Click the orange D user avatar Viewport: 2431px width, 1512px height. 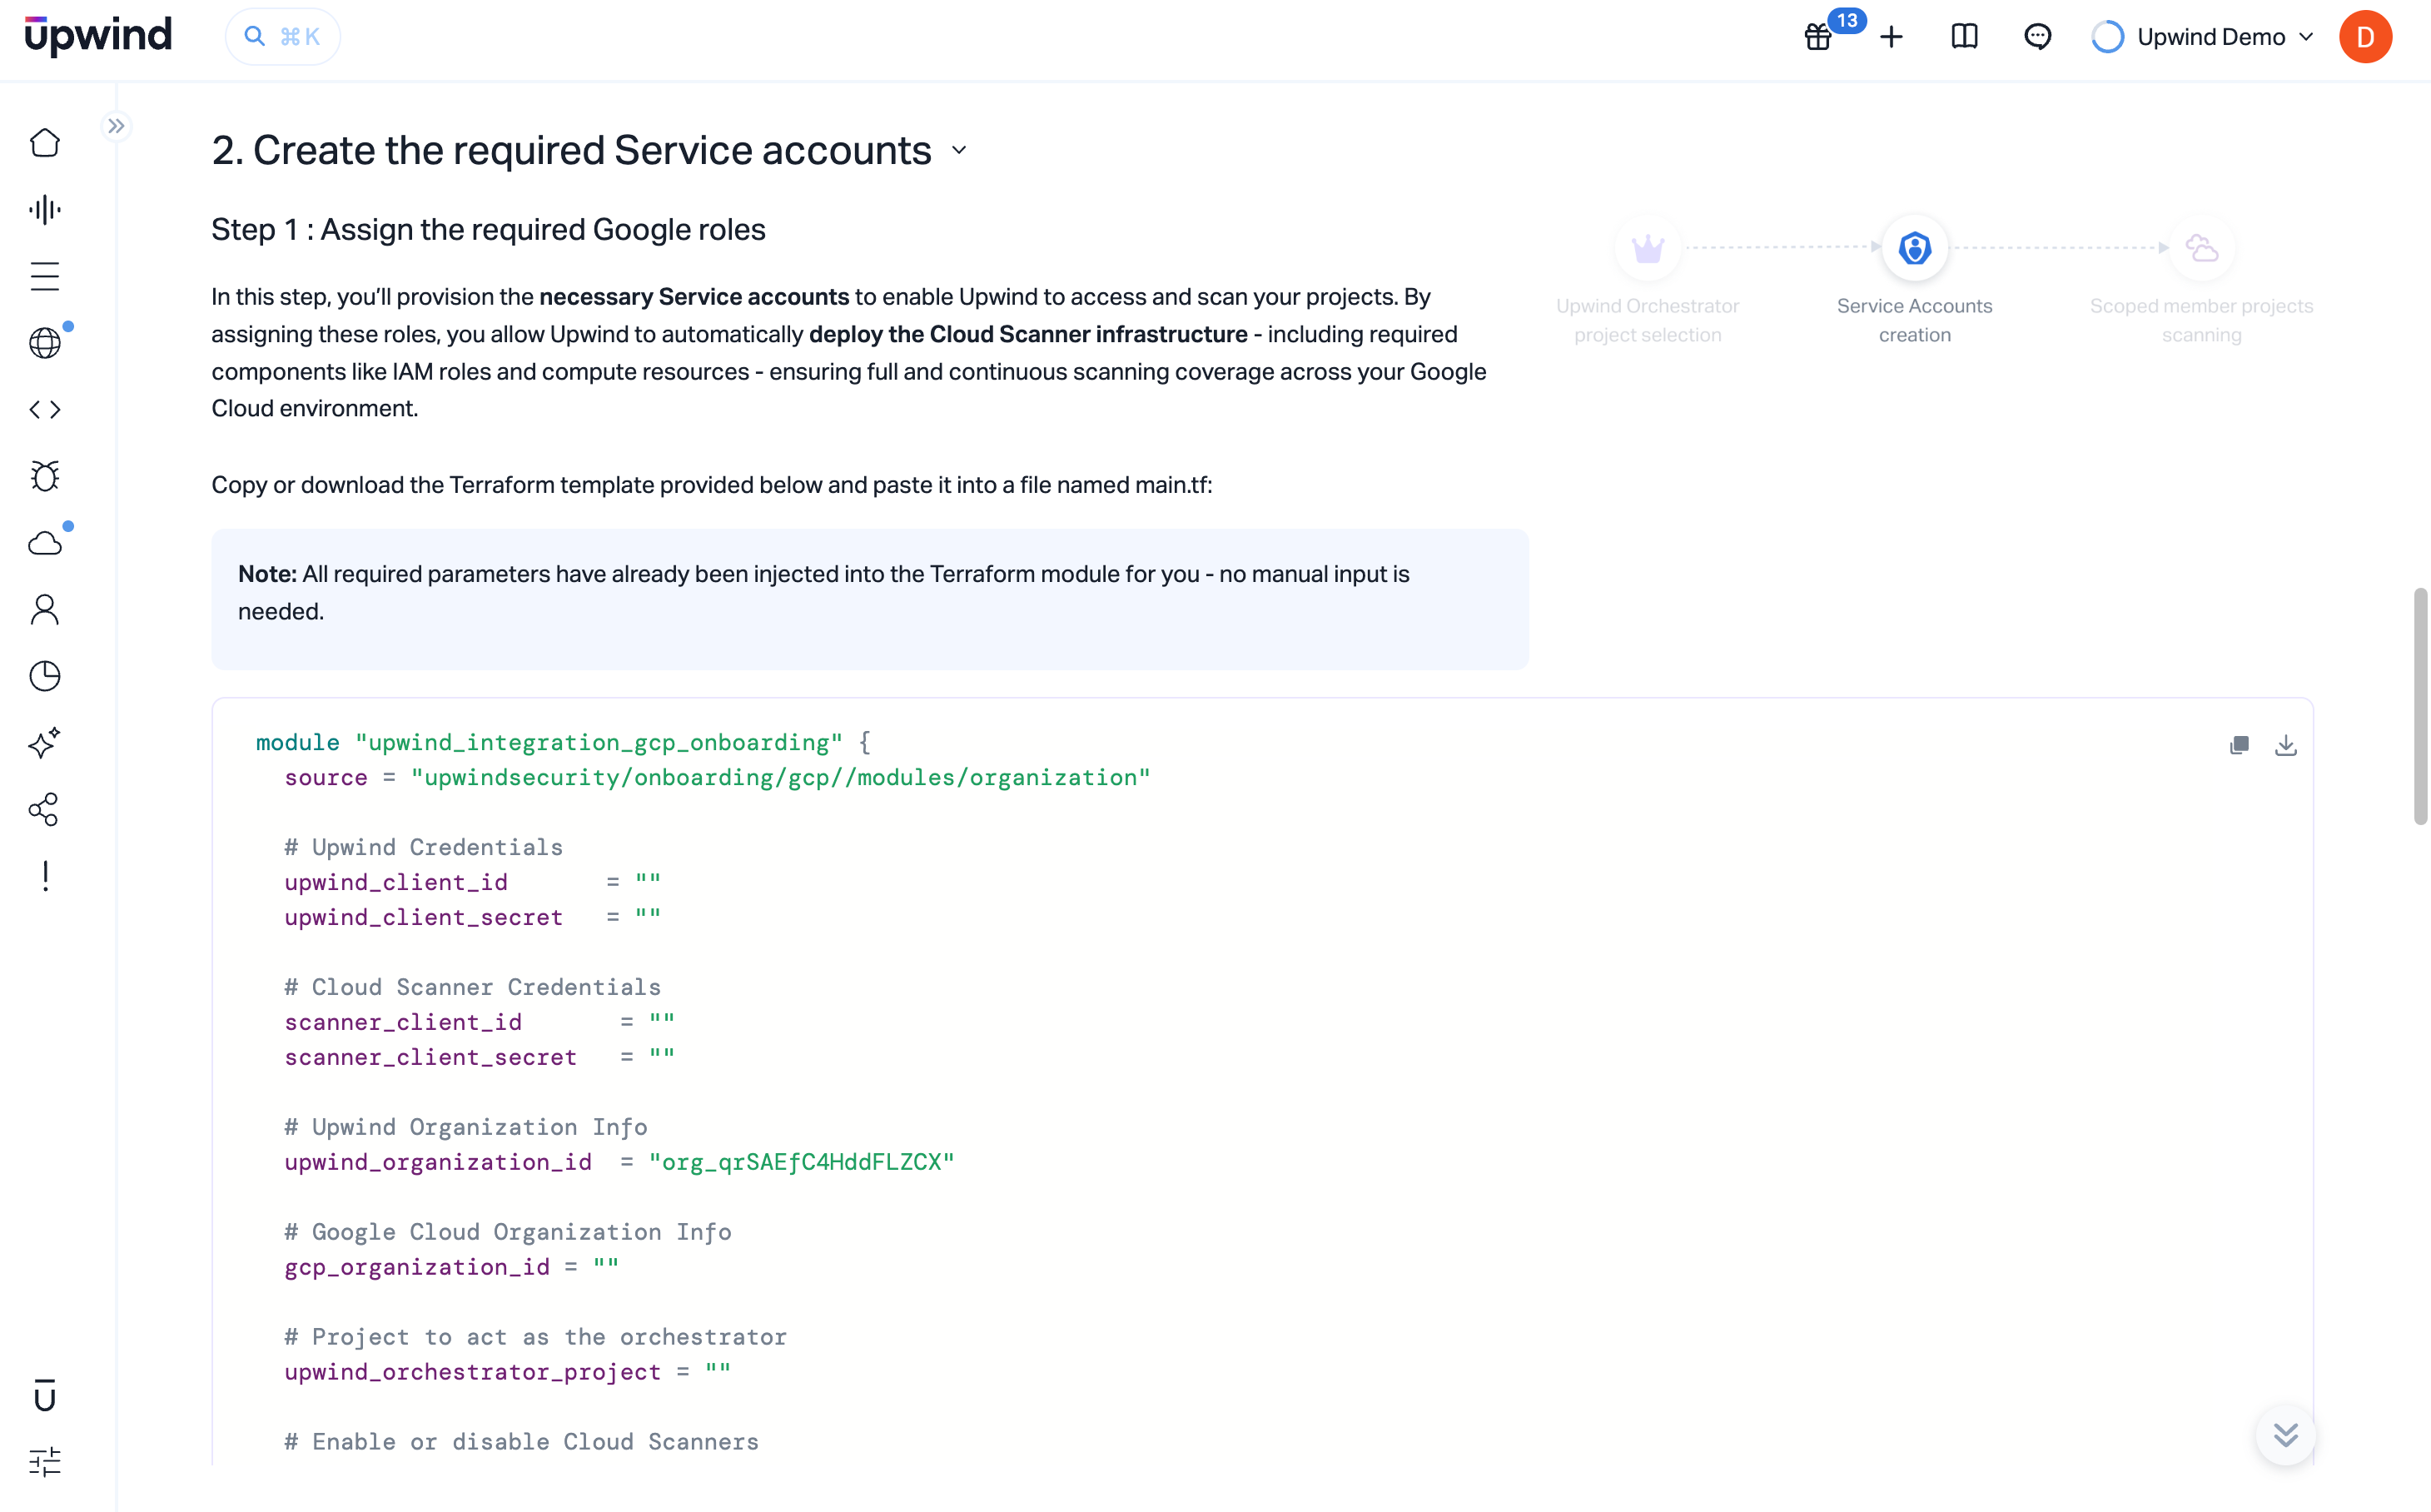click(x=2365, y=37)
